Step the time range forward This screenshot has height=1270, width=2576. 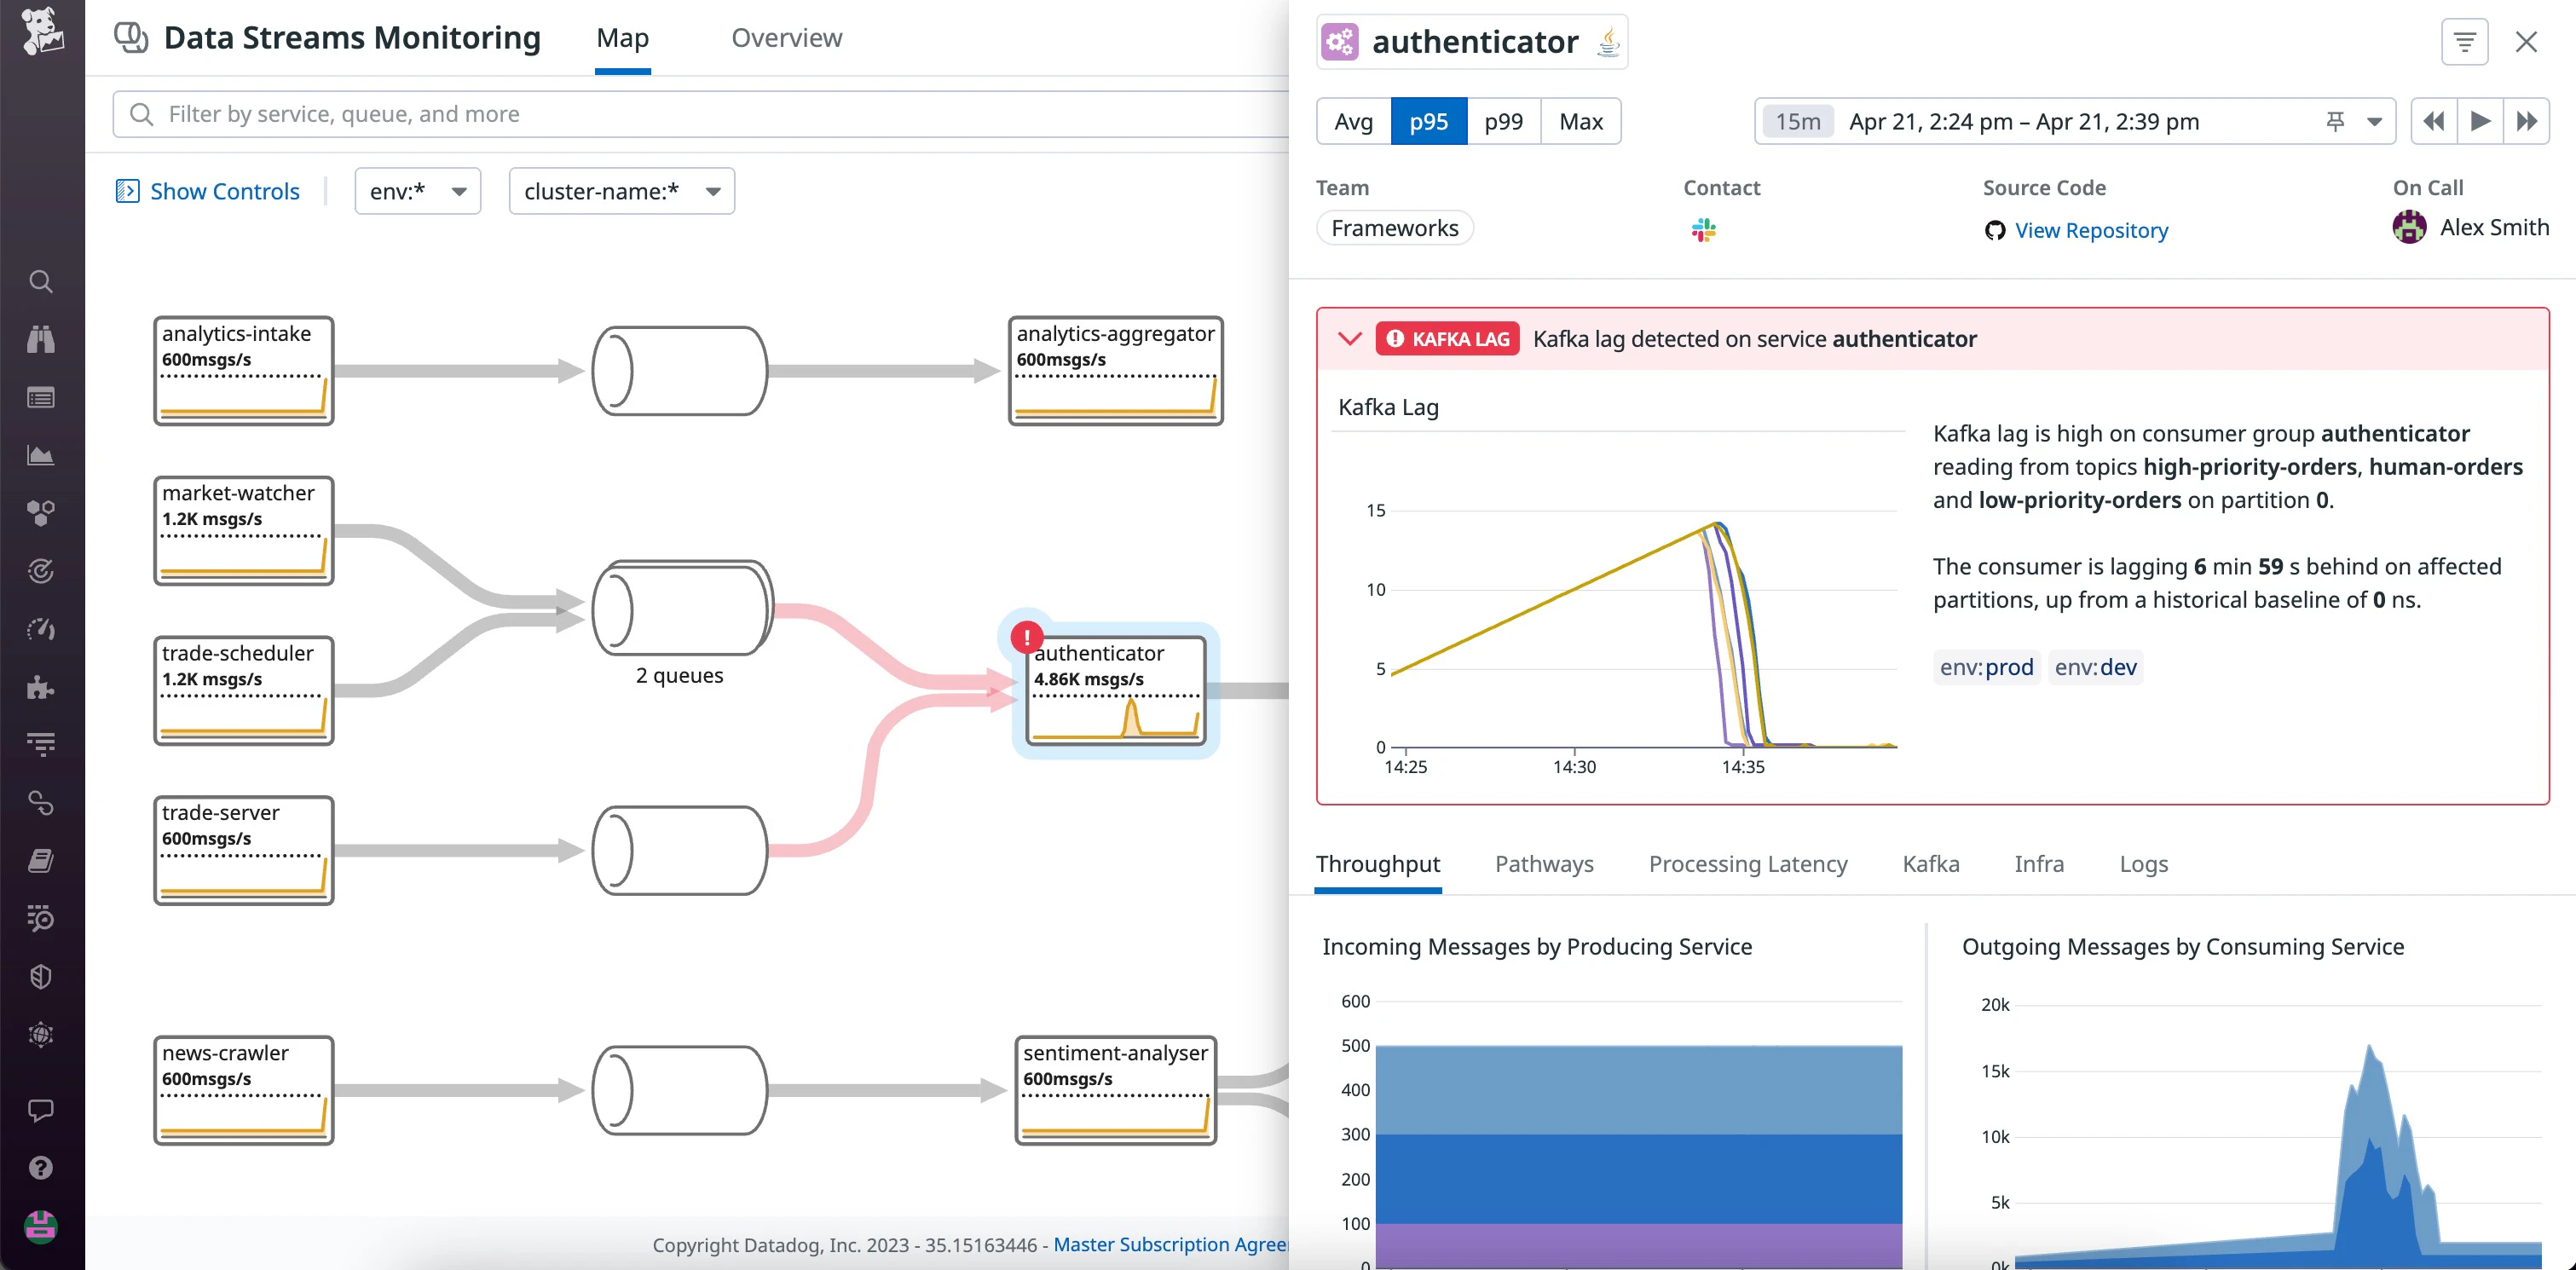(2526, 122)
